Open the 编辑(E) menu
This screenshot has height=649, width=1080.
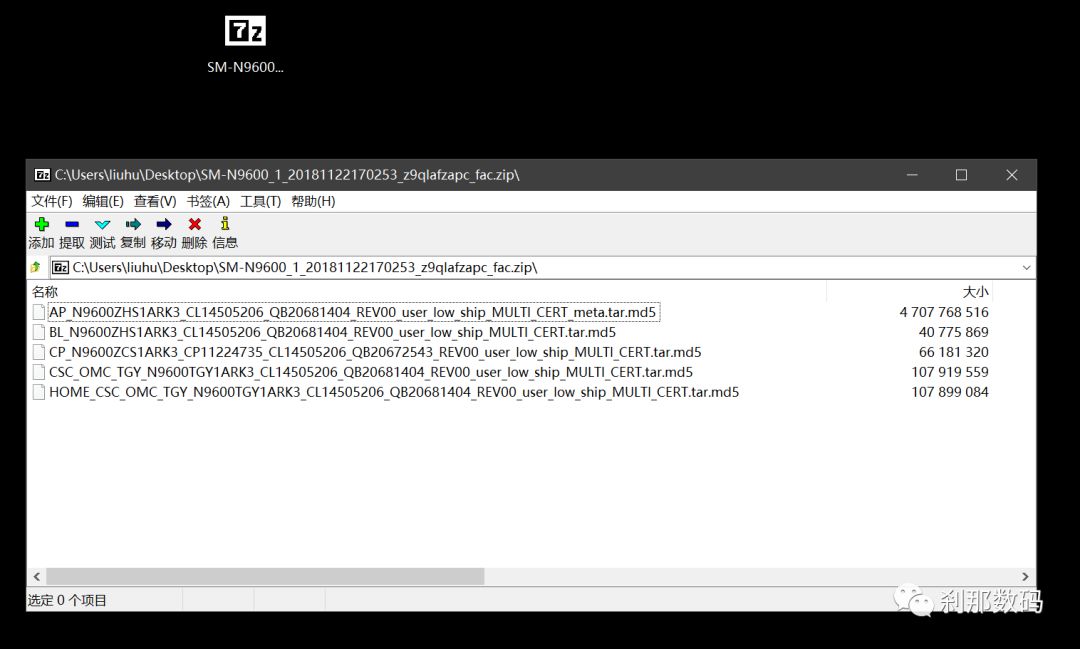[103, 201]
